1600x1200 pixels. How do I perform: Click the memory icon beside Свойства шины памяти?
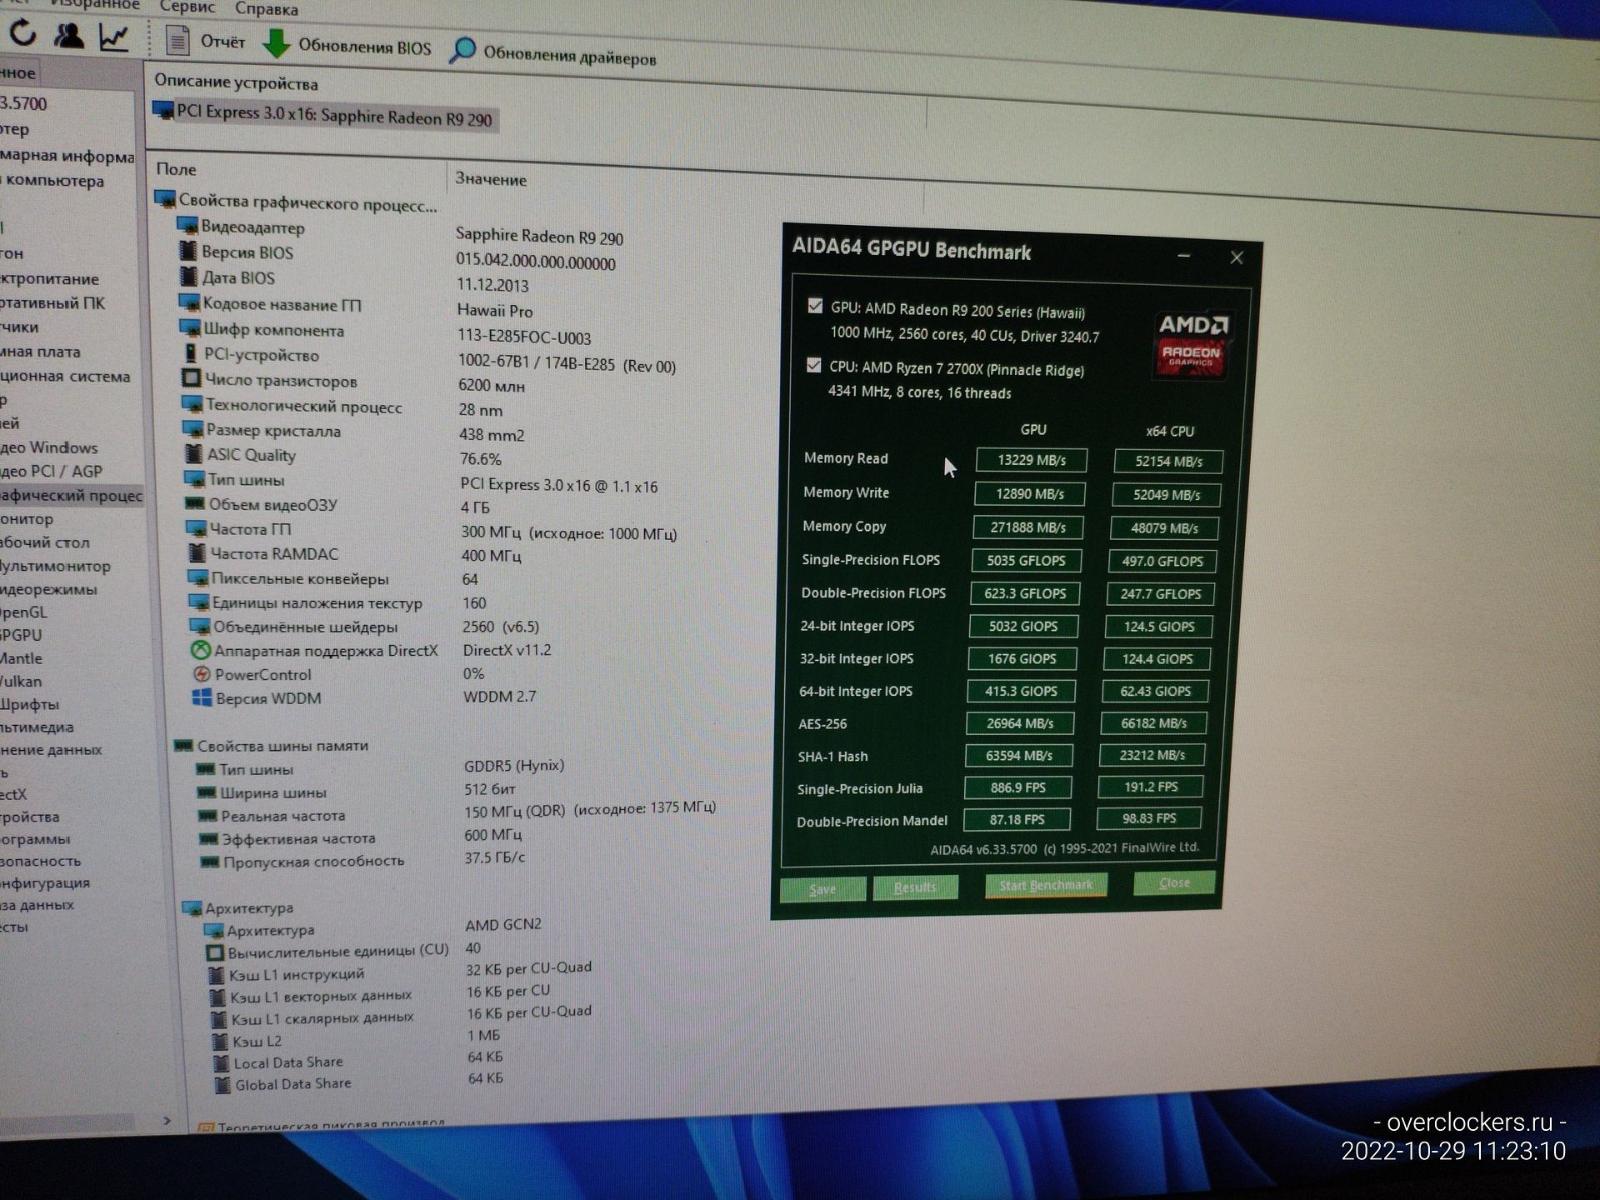(183, 745)
